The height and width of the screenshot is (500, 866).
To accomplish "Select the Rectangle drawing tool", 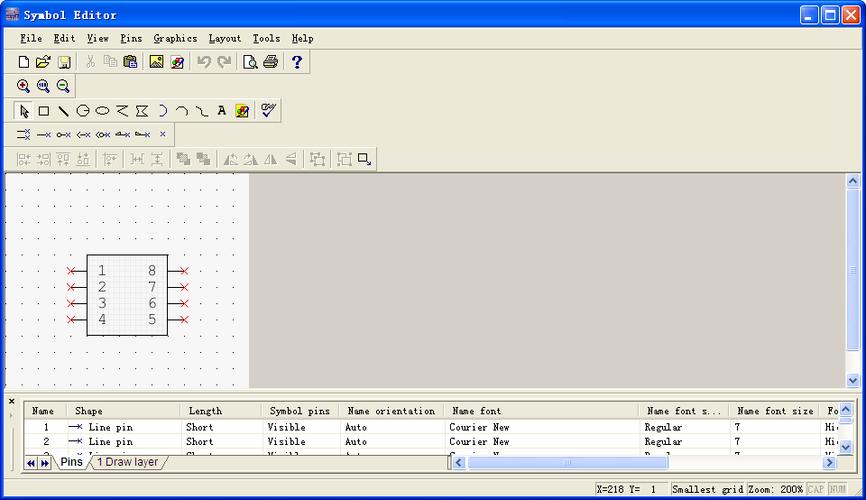I will point(44,111).
